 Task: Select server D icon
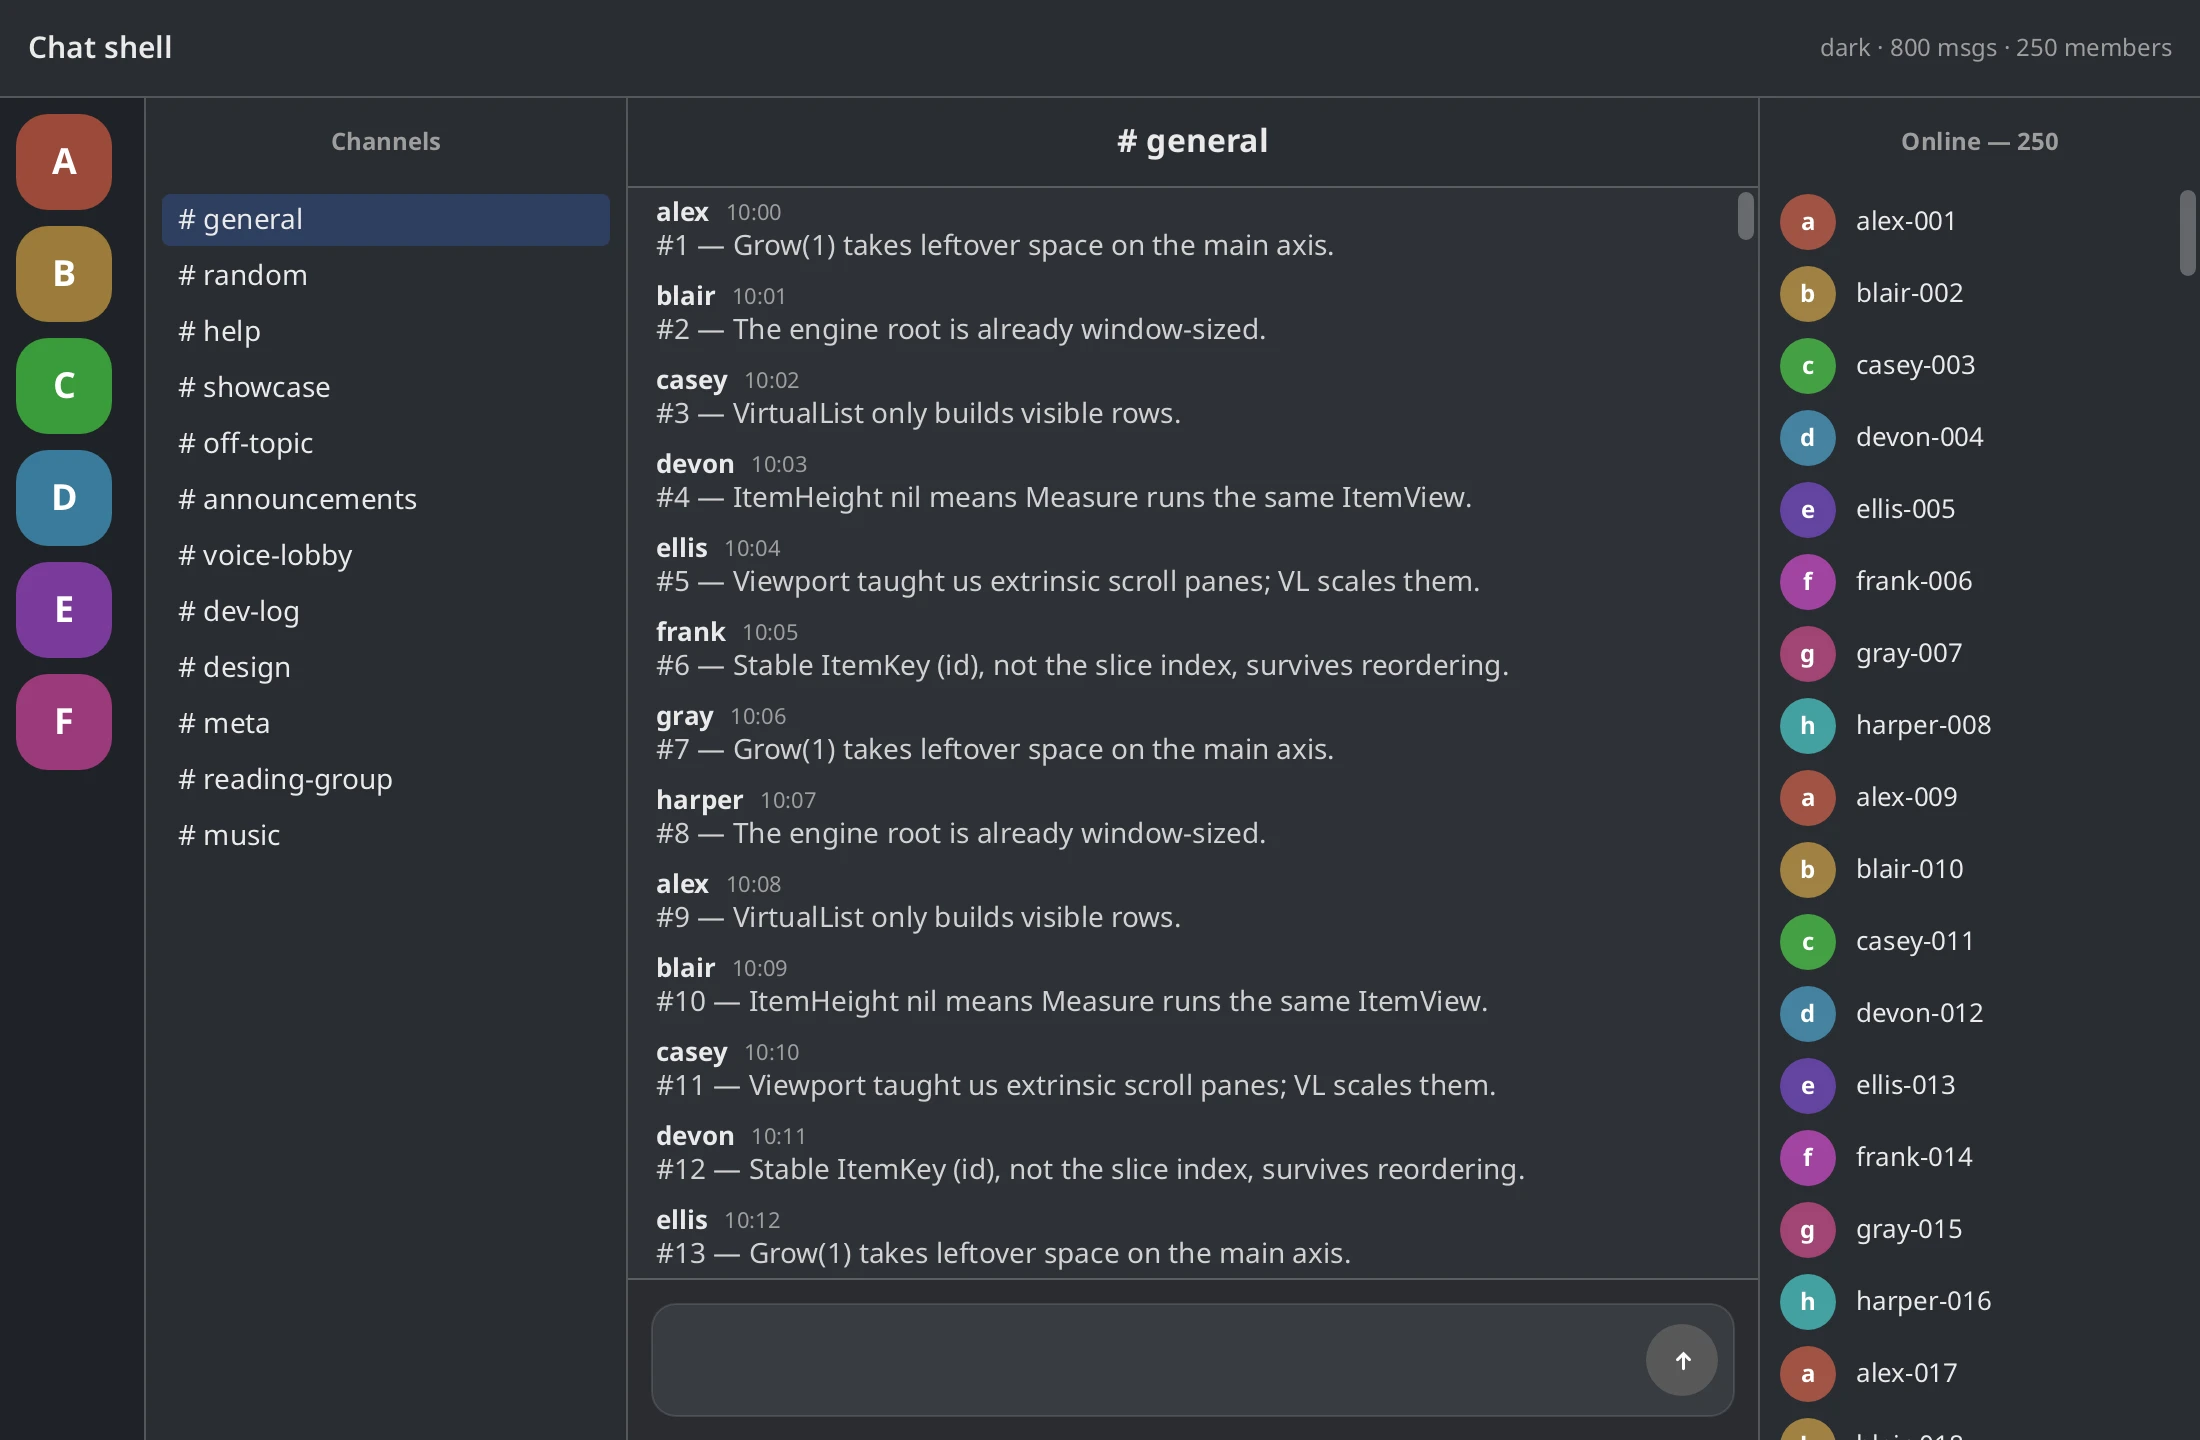[x=64, y=498]
